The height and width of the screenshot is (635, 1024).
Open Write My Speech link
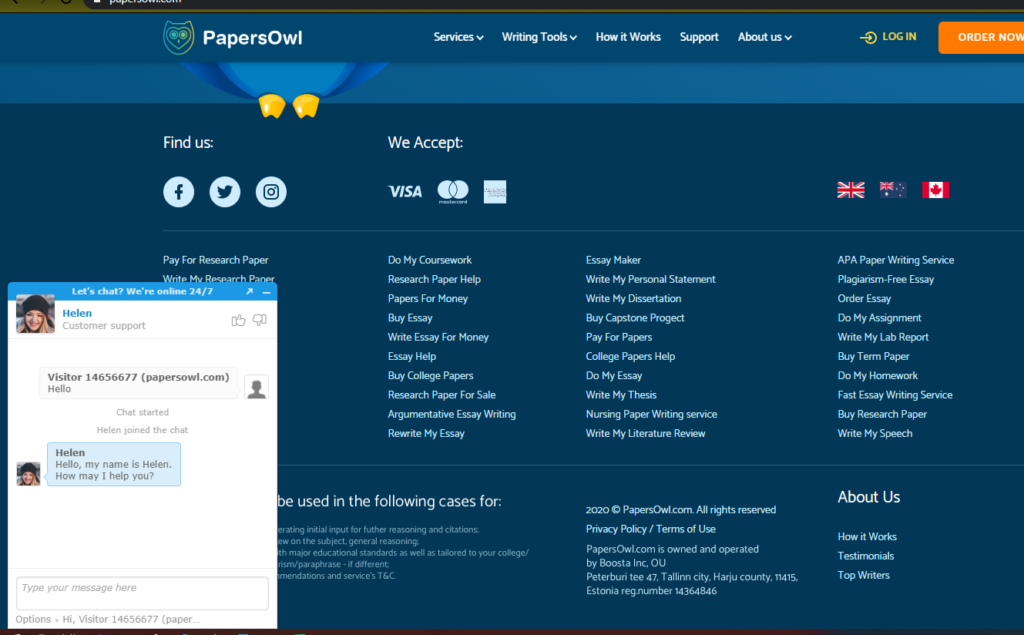[x=875, y=433]
